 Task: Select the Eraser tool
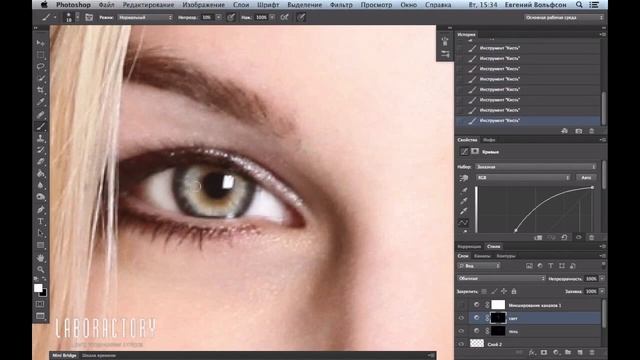click(x=40, y=162)
